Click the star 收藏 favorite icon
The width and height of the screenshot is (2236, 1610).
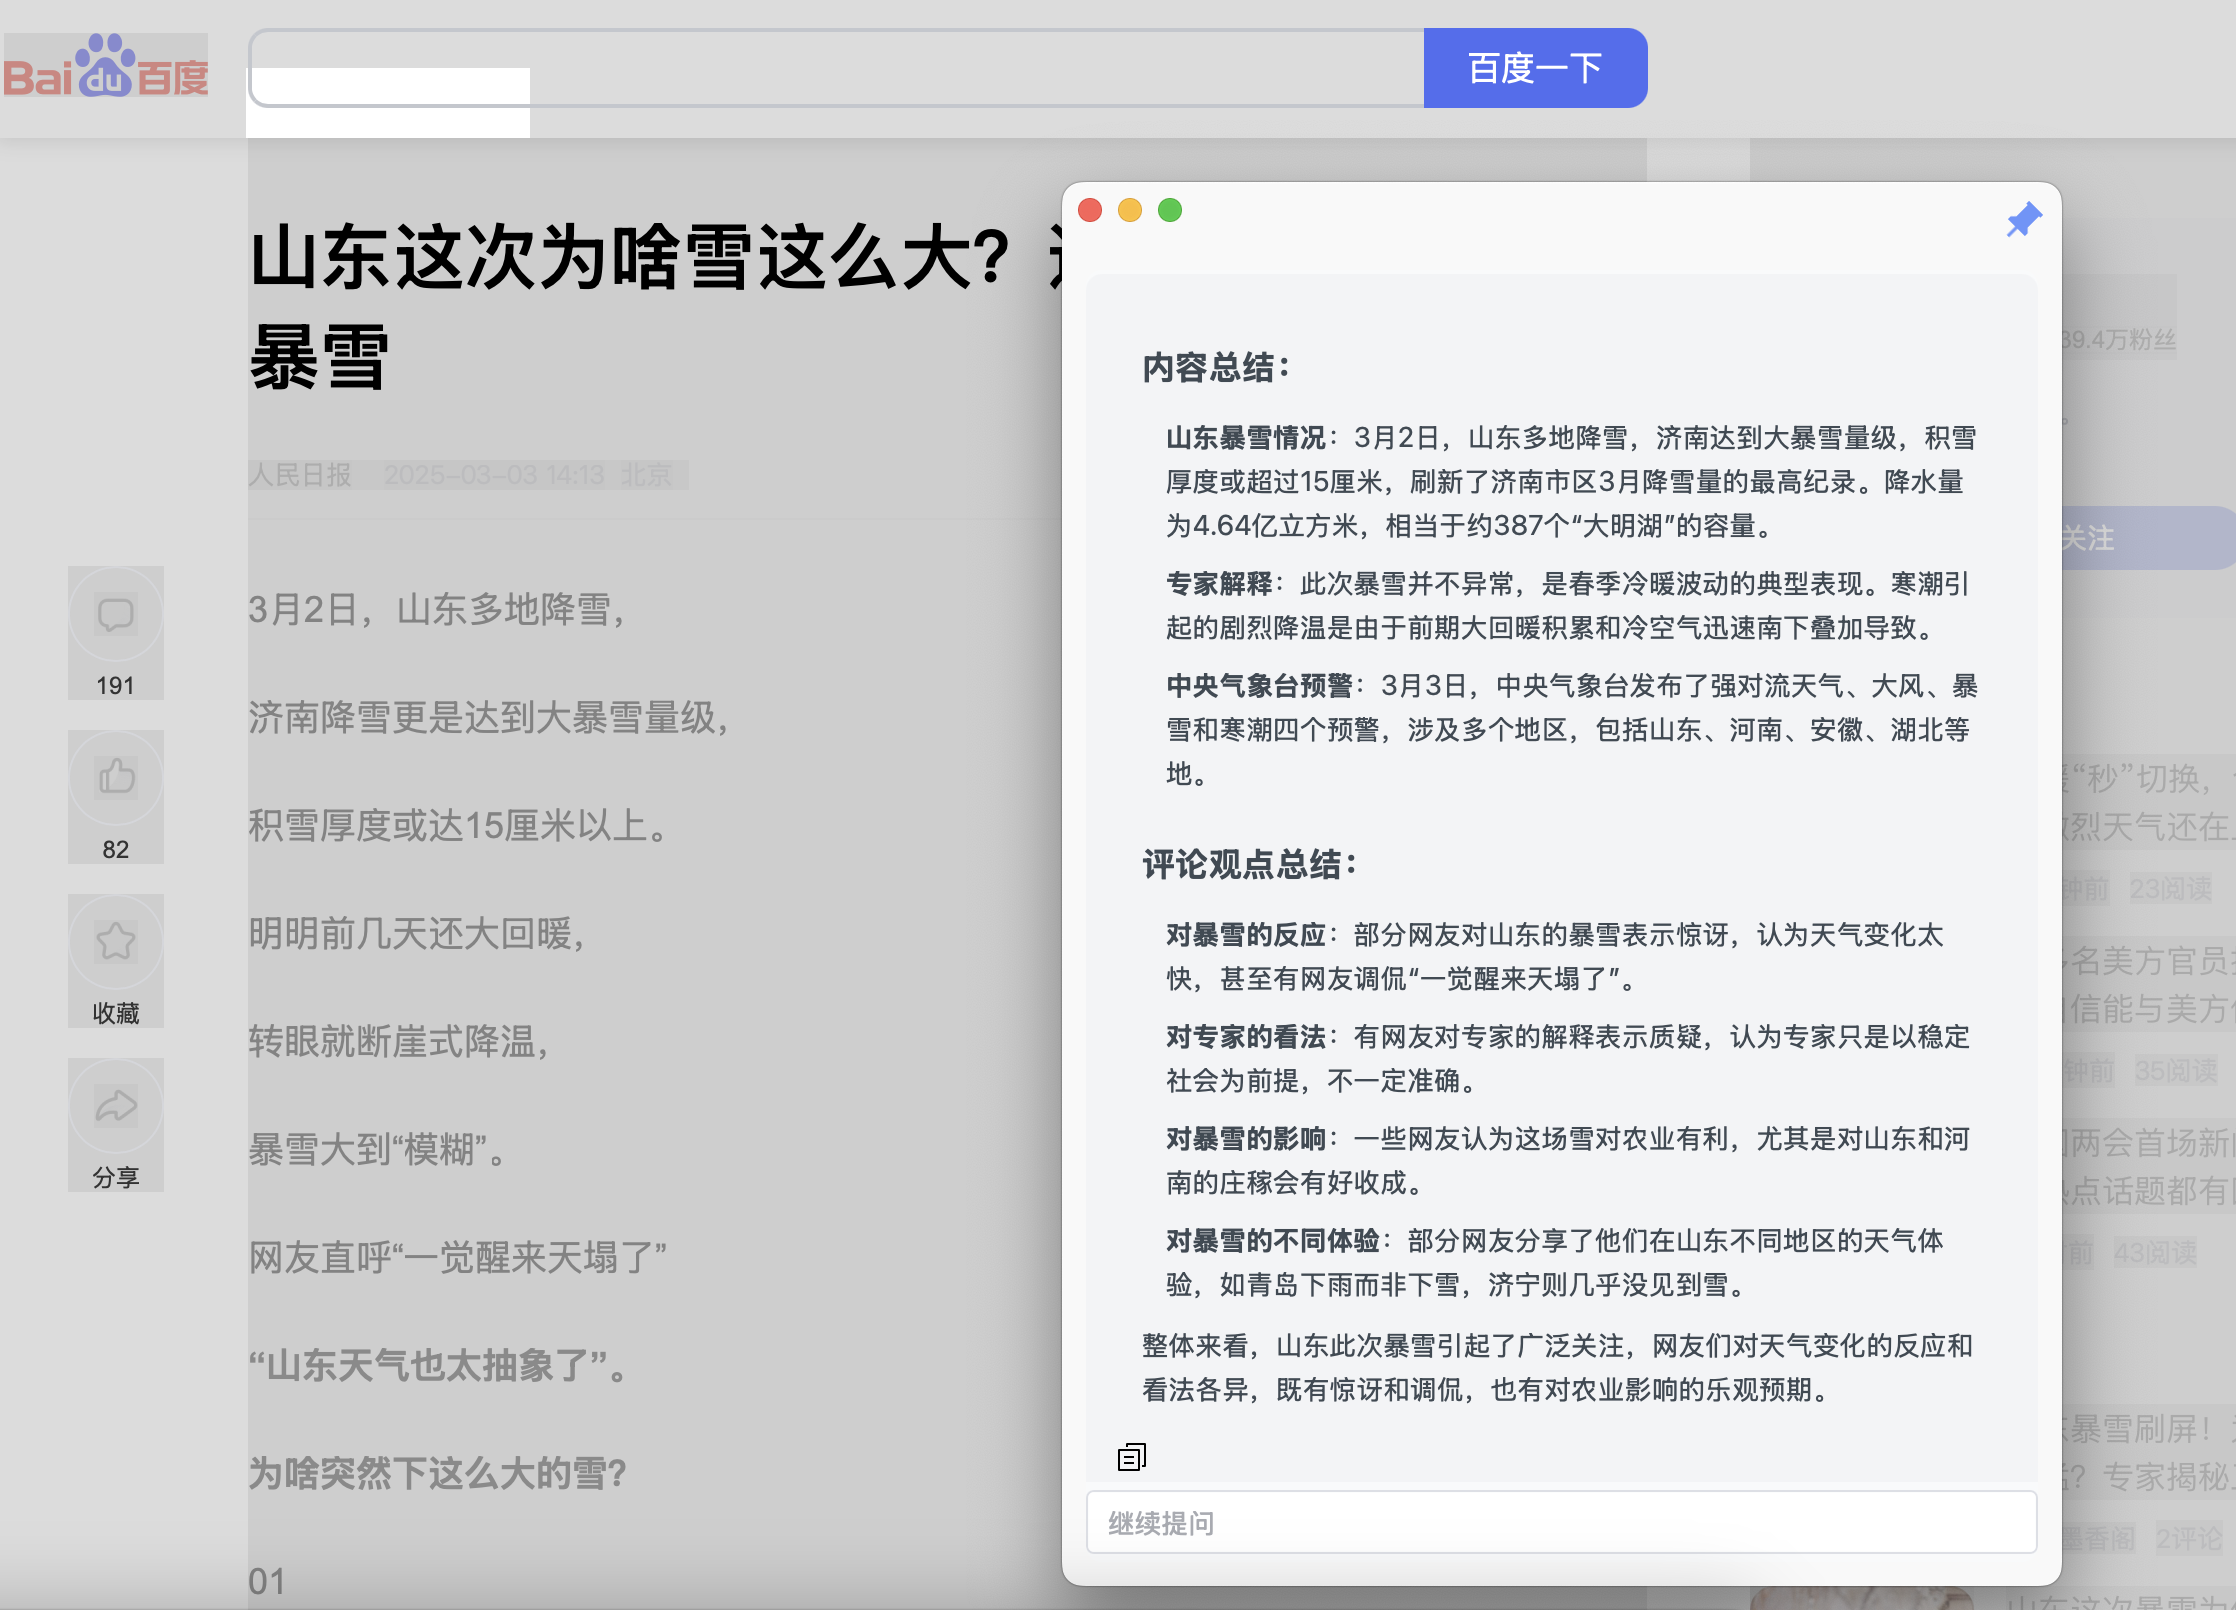click(116, 941)
